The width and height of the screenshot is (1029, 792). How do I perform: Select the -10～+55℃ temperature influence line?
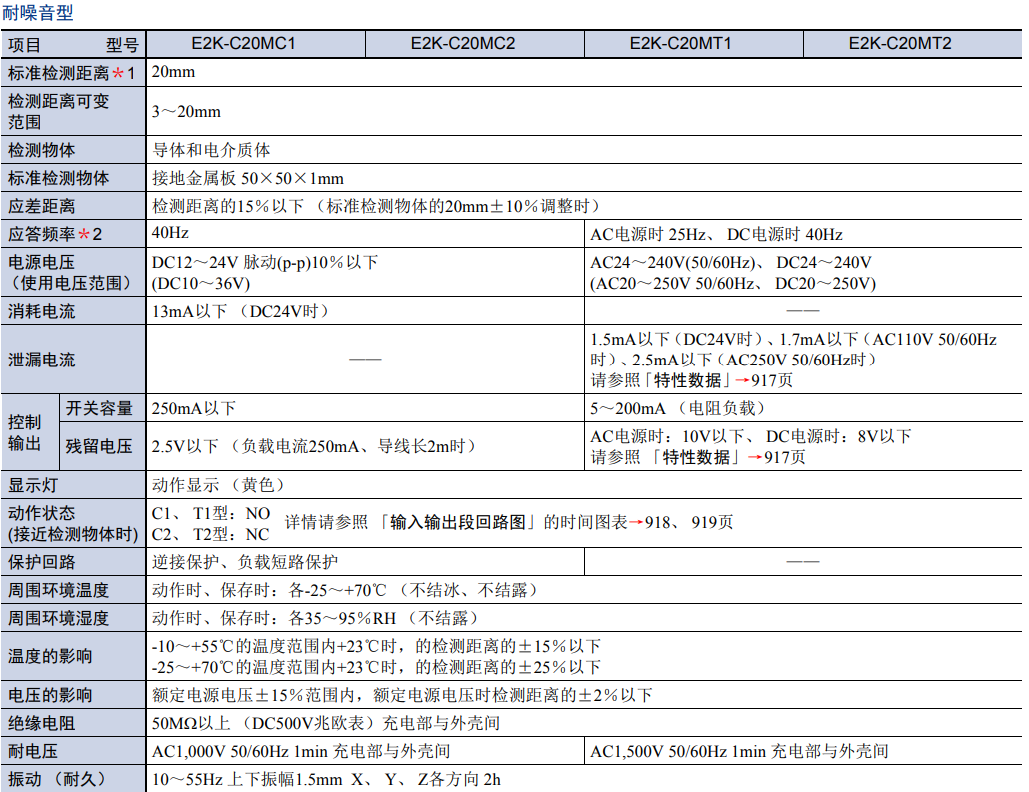(376, 646)
